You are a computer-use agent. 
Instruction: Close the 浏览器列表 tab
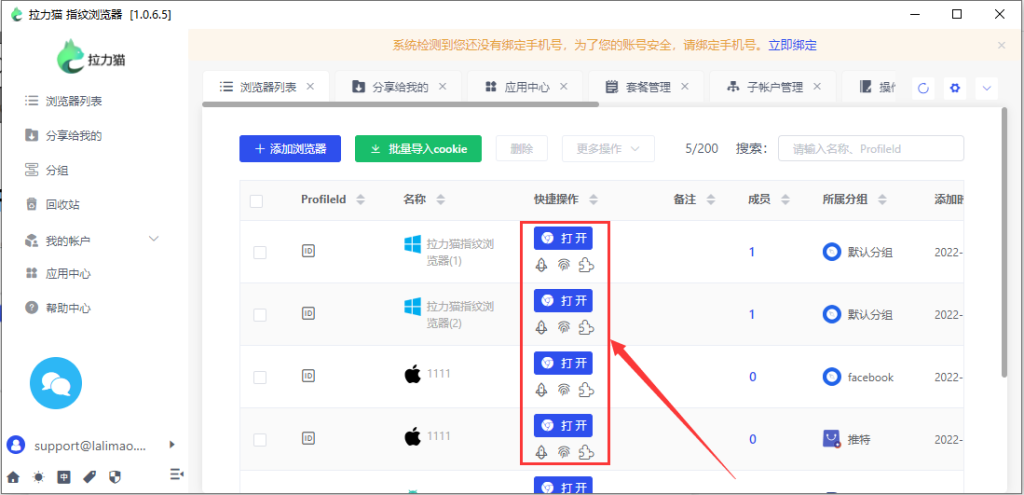point(311,86)
